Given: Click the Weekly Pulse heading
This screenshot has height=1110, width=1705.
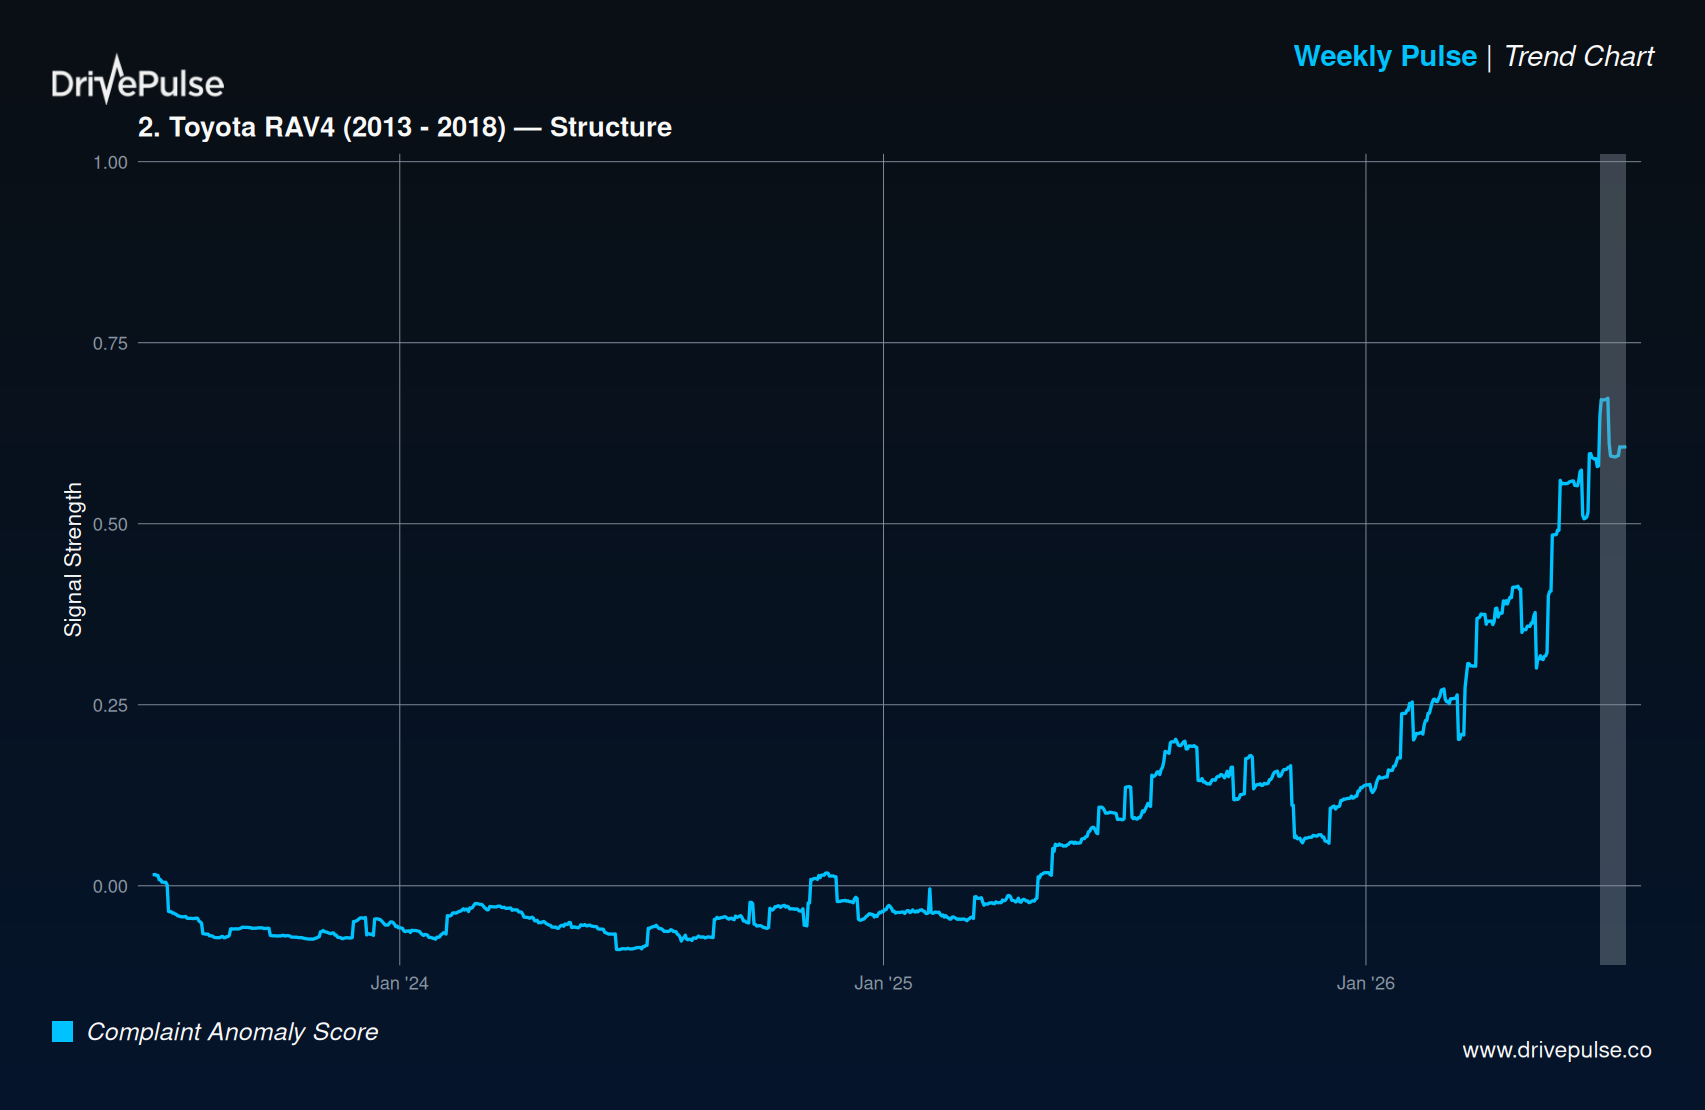Looking at the screenshot, I should (1385, 56).
